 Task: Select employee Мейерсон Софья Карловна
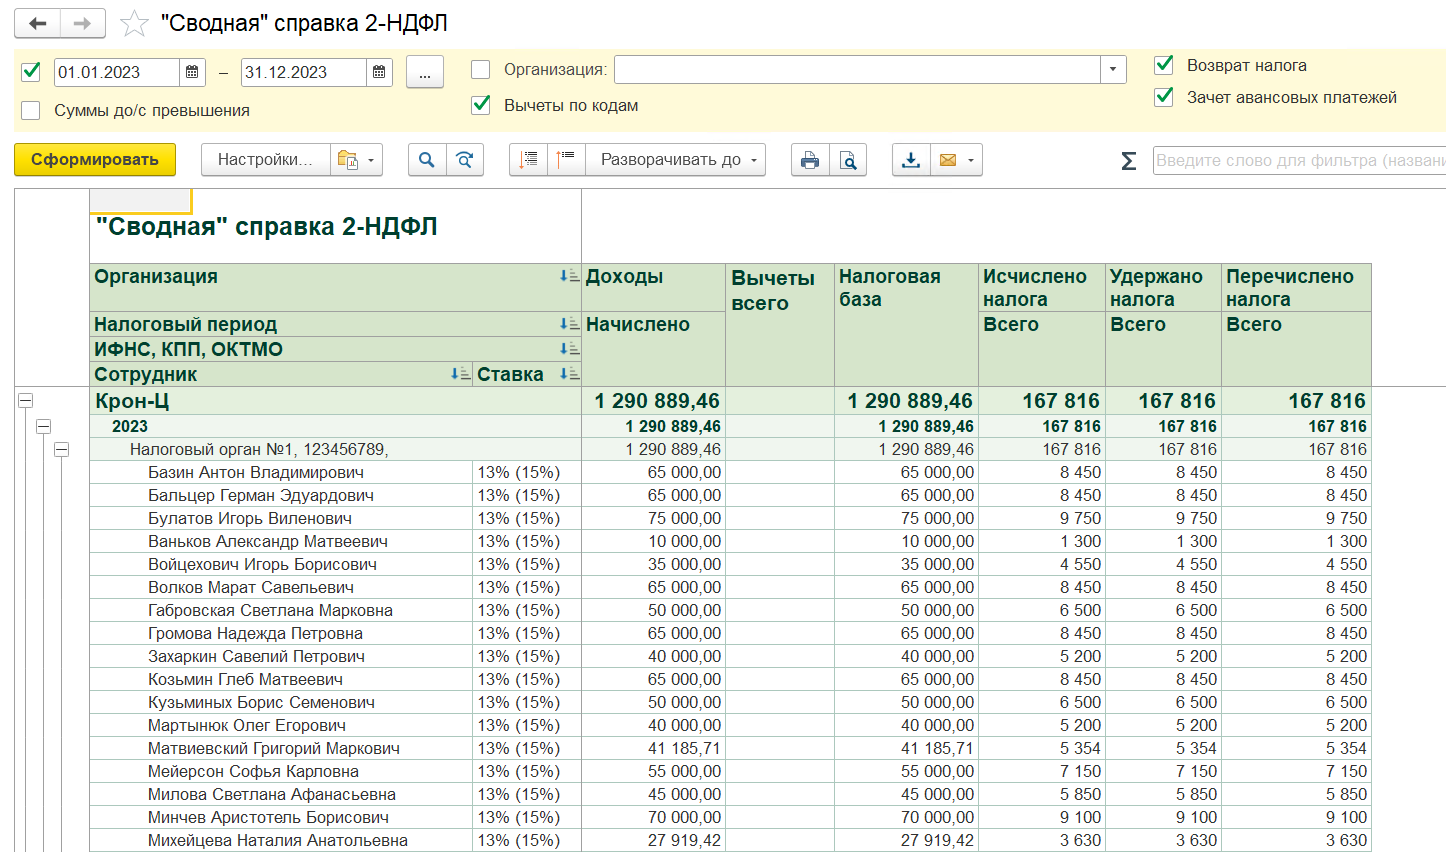(x=253, y=771)
